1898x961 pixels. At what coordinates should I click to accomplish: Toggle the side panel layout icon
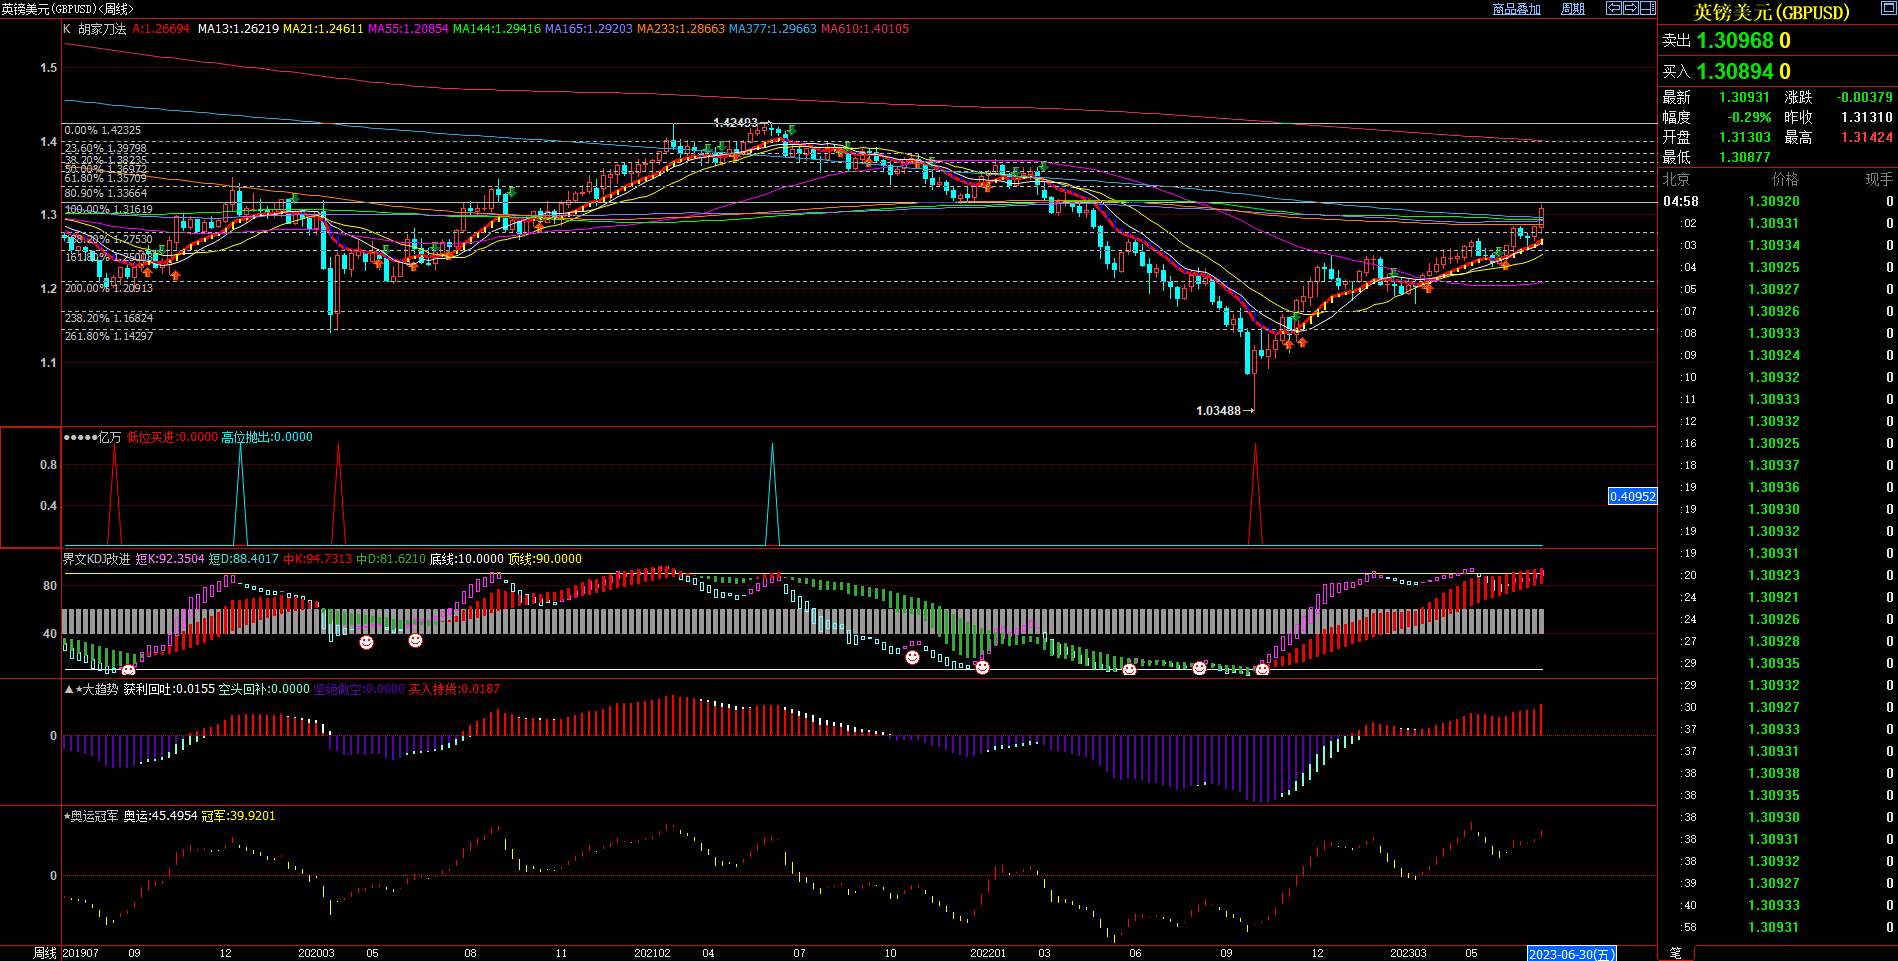[x=1647, y=8]
